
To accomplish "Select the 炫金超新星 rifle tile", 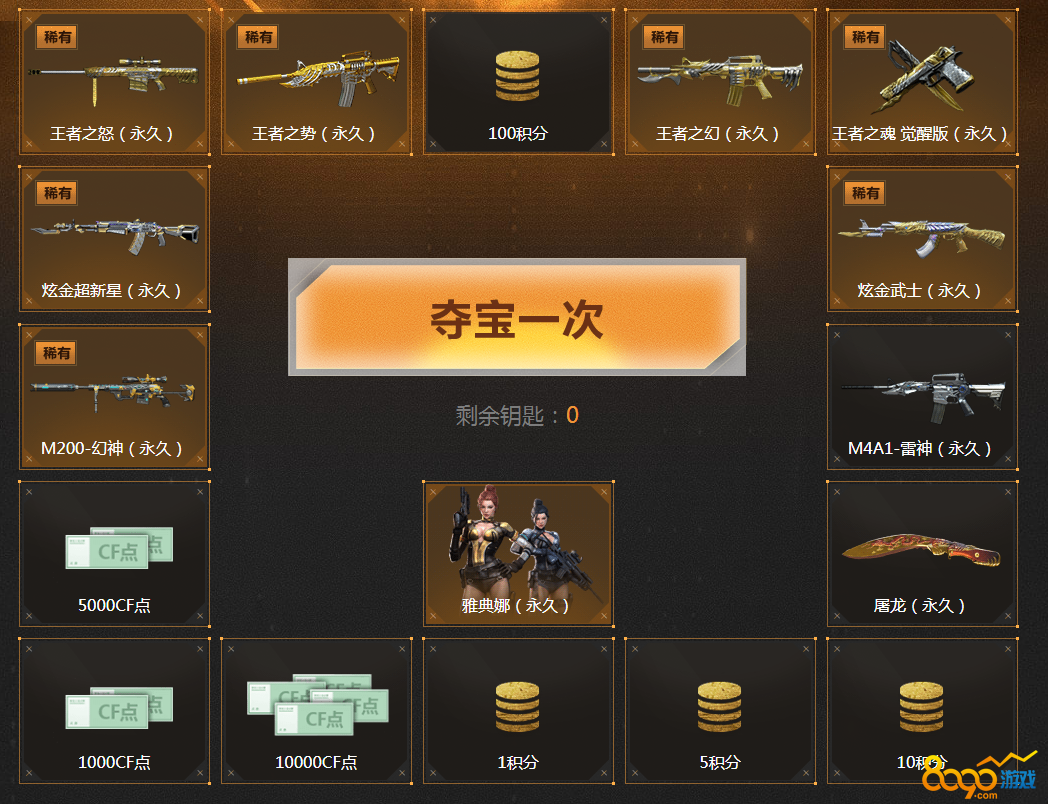I will [114, 239].
